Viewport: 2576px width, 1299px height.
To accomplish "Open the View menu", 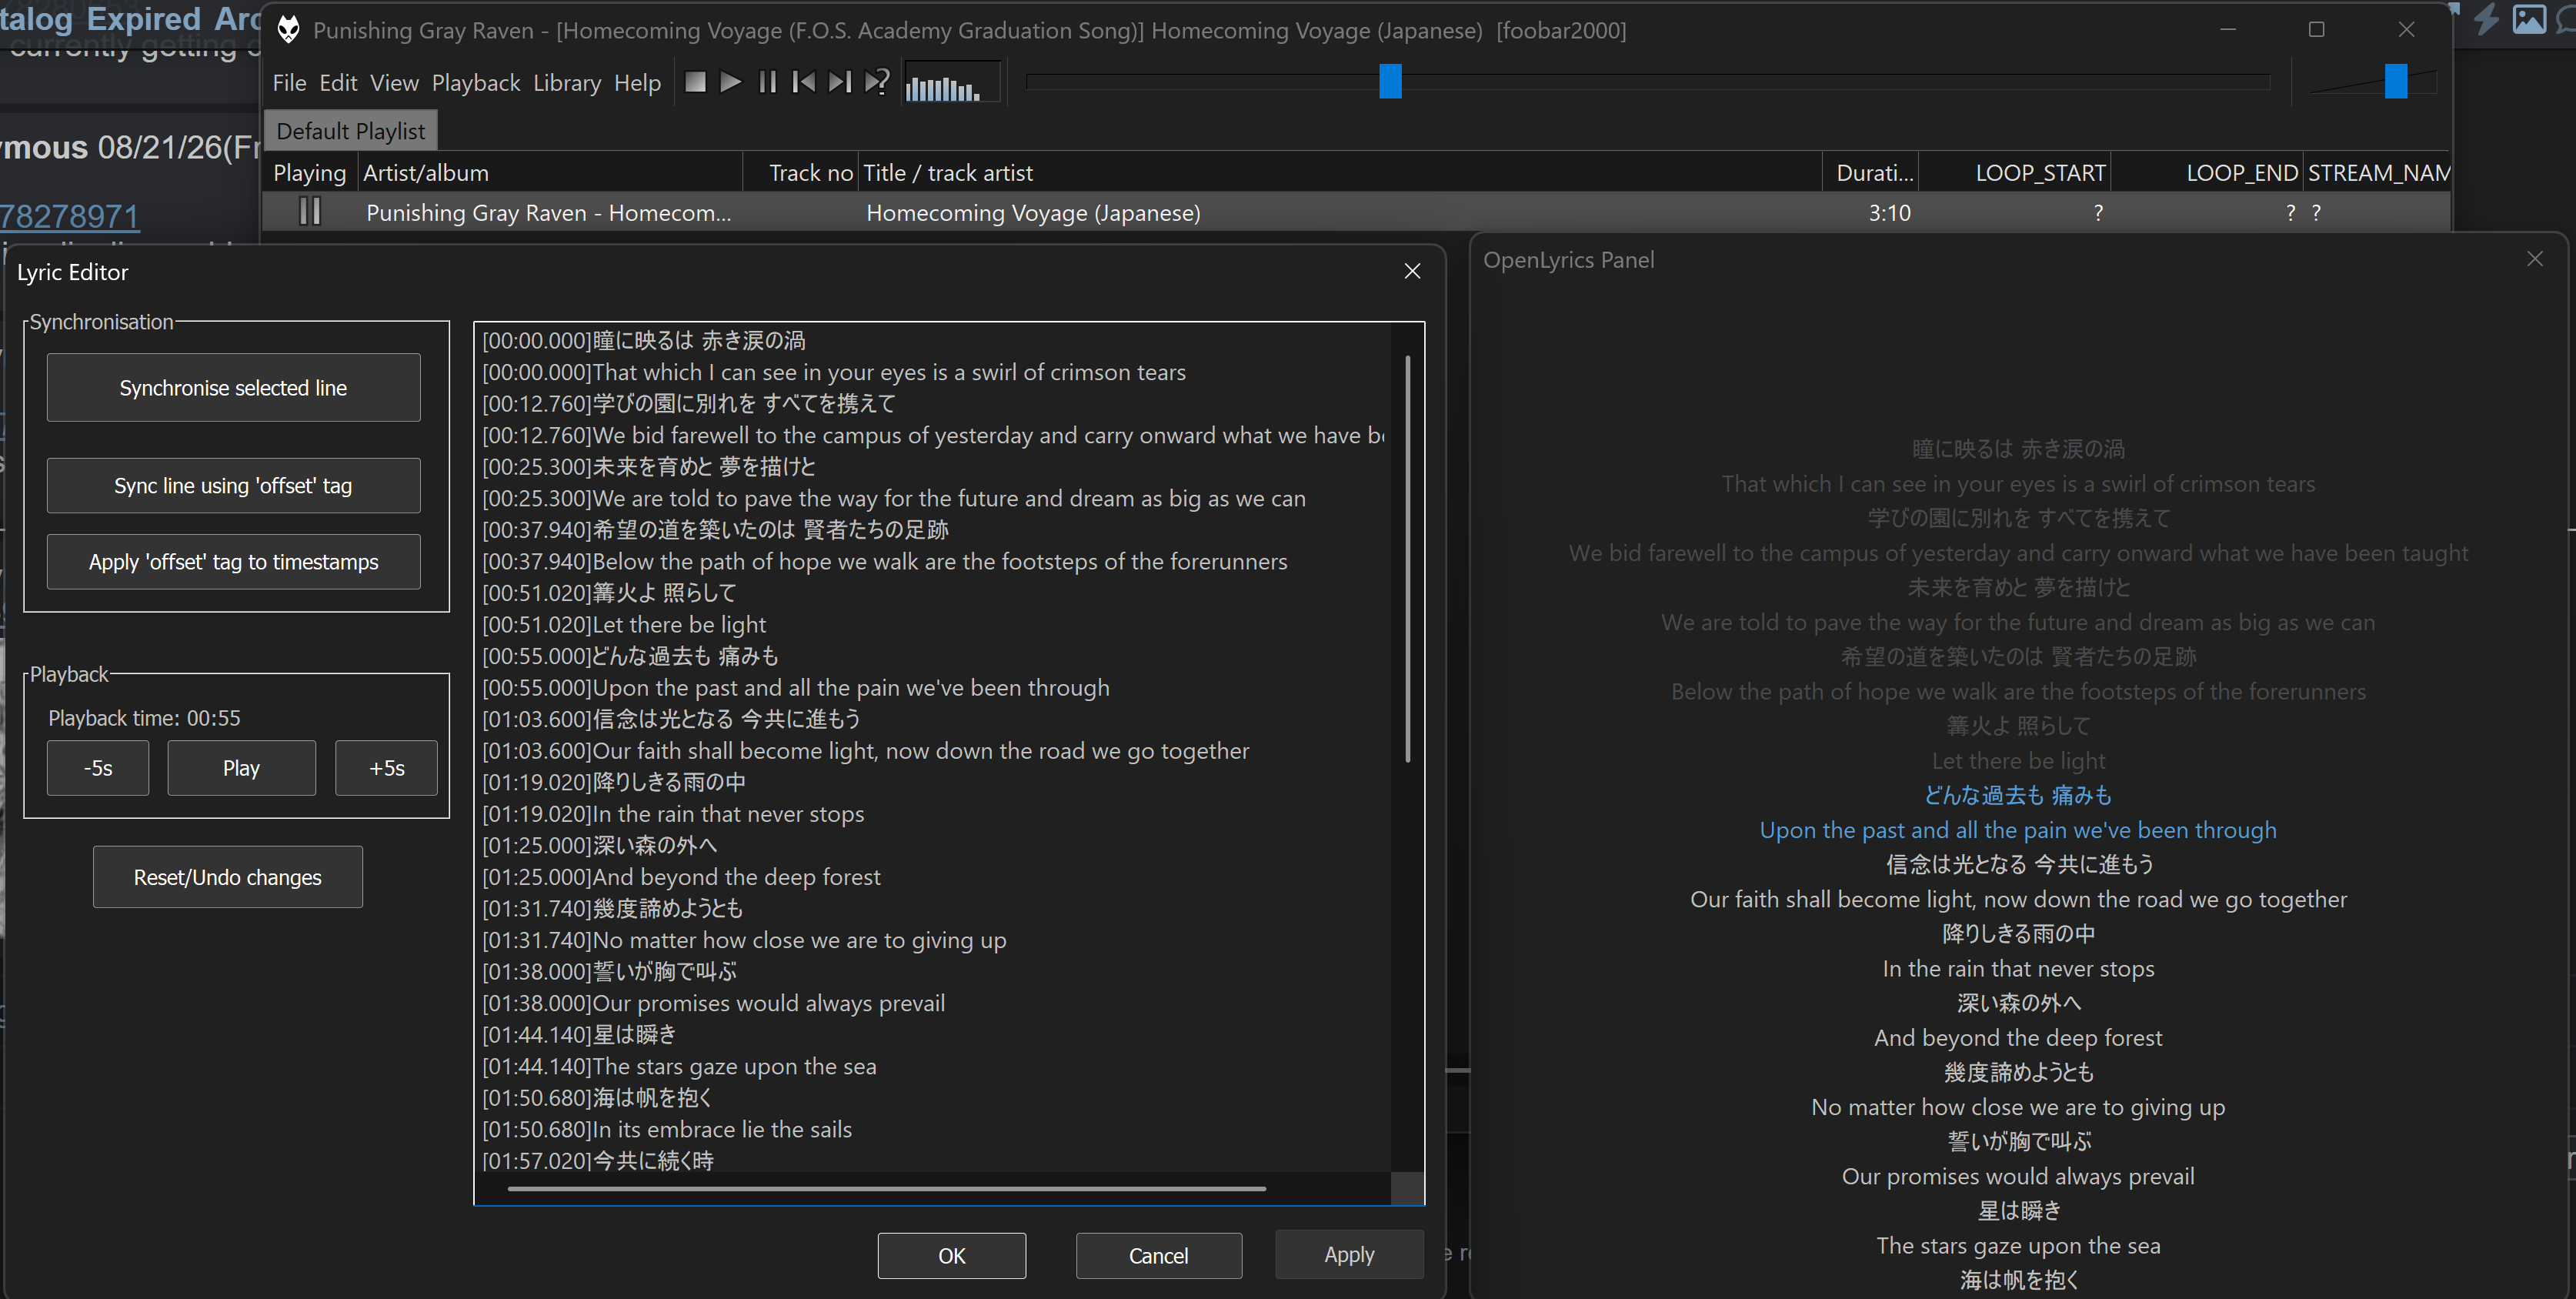I will [394, 83].
